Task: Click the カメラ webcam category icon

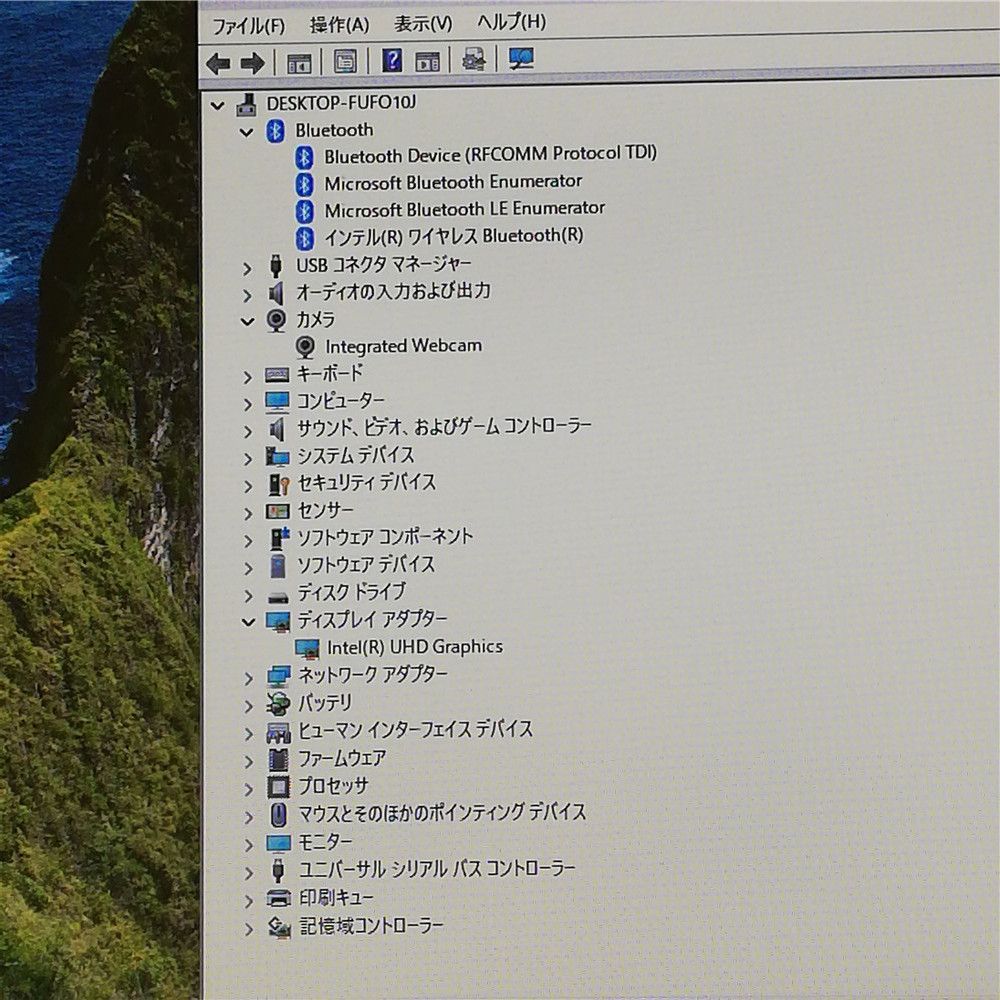Action: point(276,320)
